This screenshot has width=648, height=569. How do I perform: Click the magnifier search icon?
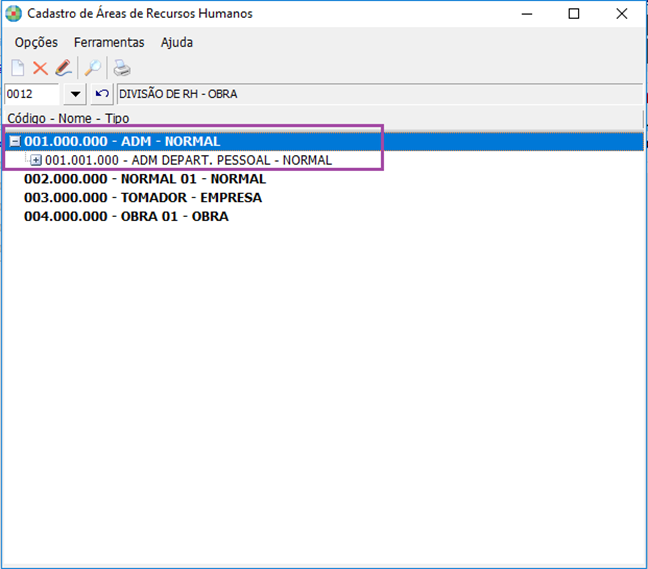click(x=91, y=68)
